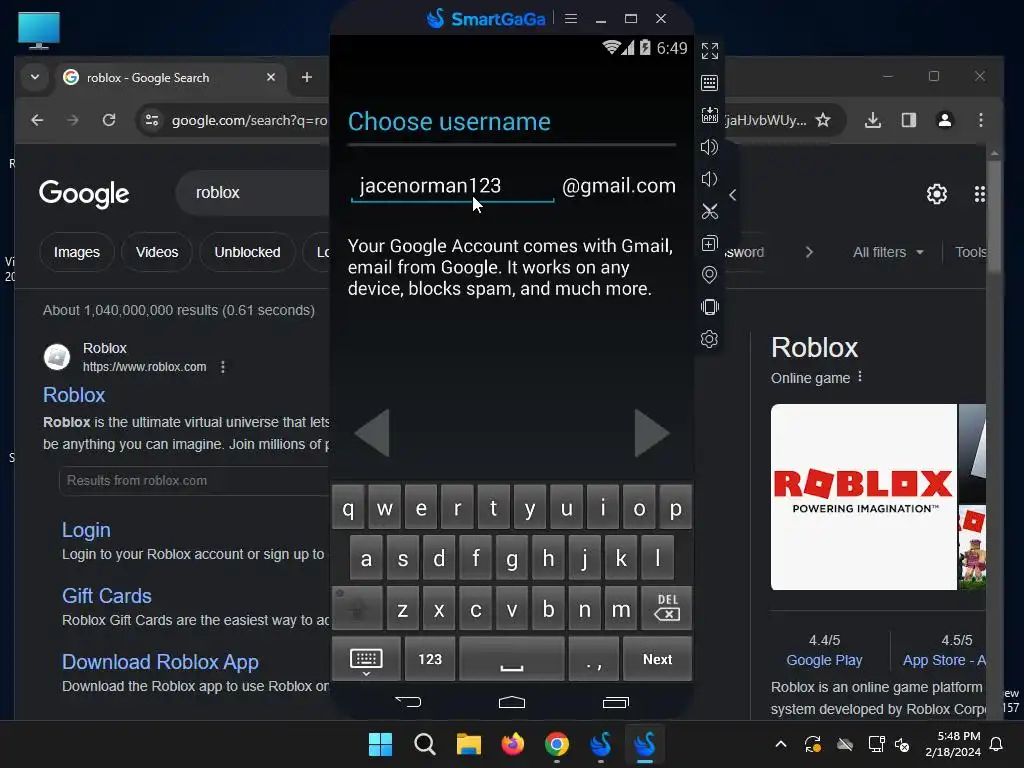Viewport: 1024px width, 768px height.
Task: Open the Download Roblox App sitelink
Action: click(160, 662)
